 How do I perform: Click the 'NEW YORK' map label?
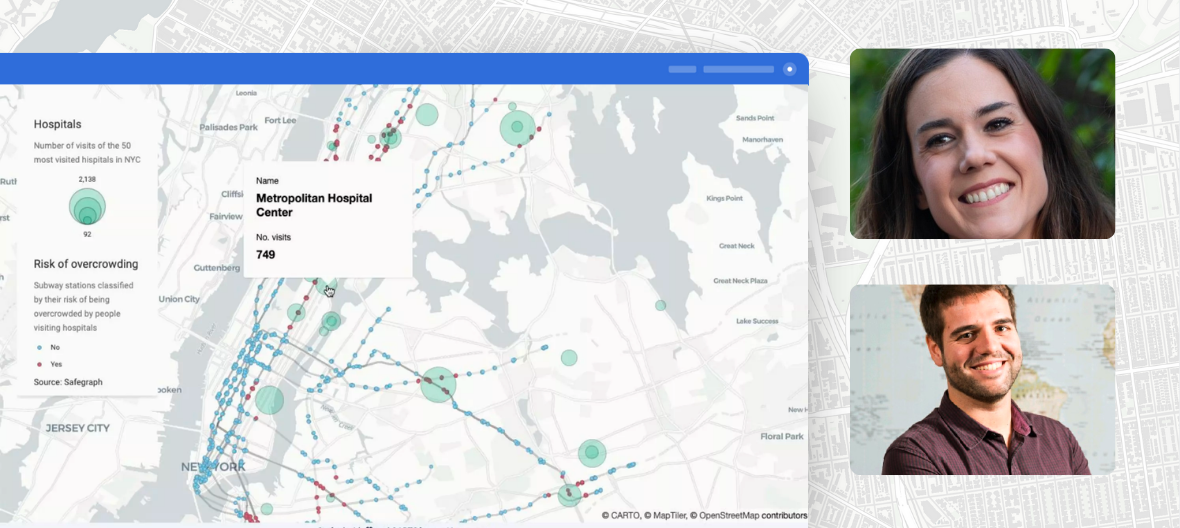tap(213, 467)
